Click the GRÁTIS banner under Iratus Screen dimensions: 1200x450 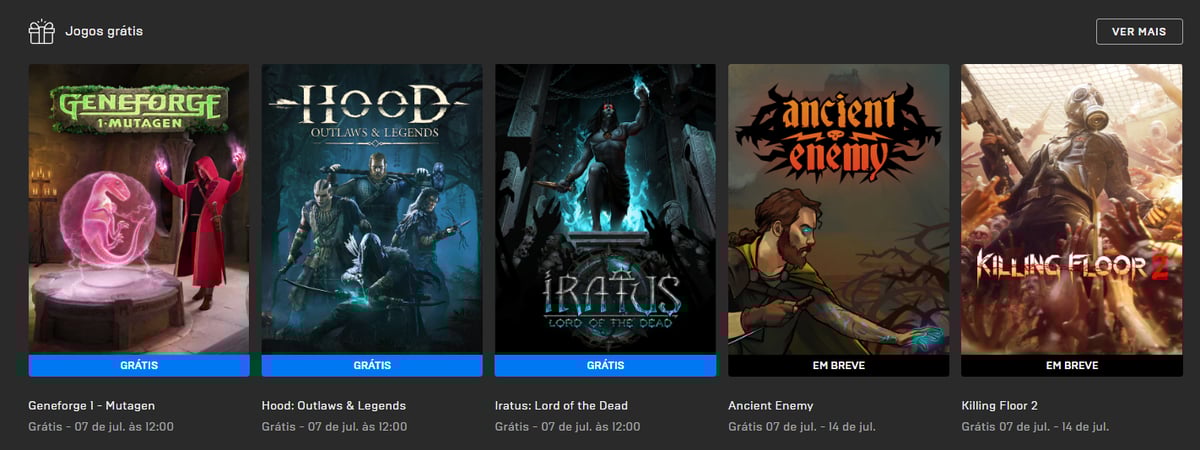click(605, 365)
